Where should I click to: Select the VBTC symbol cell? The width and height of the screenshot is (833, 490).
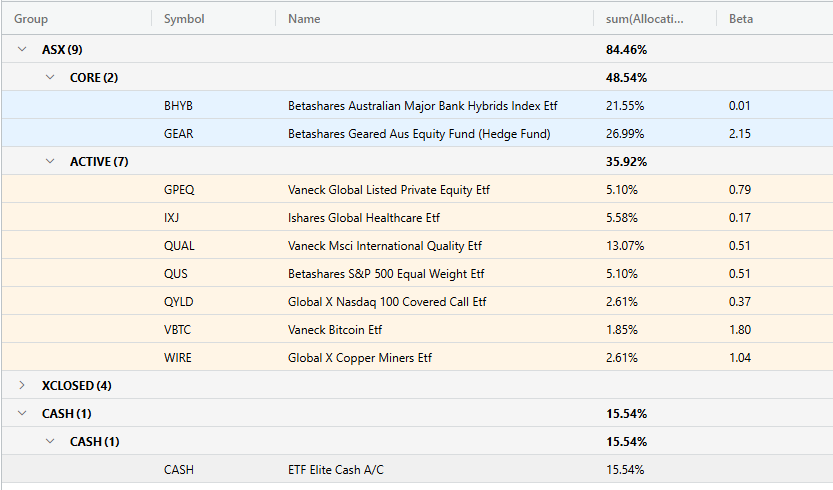pos(177,330)
